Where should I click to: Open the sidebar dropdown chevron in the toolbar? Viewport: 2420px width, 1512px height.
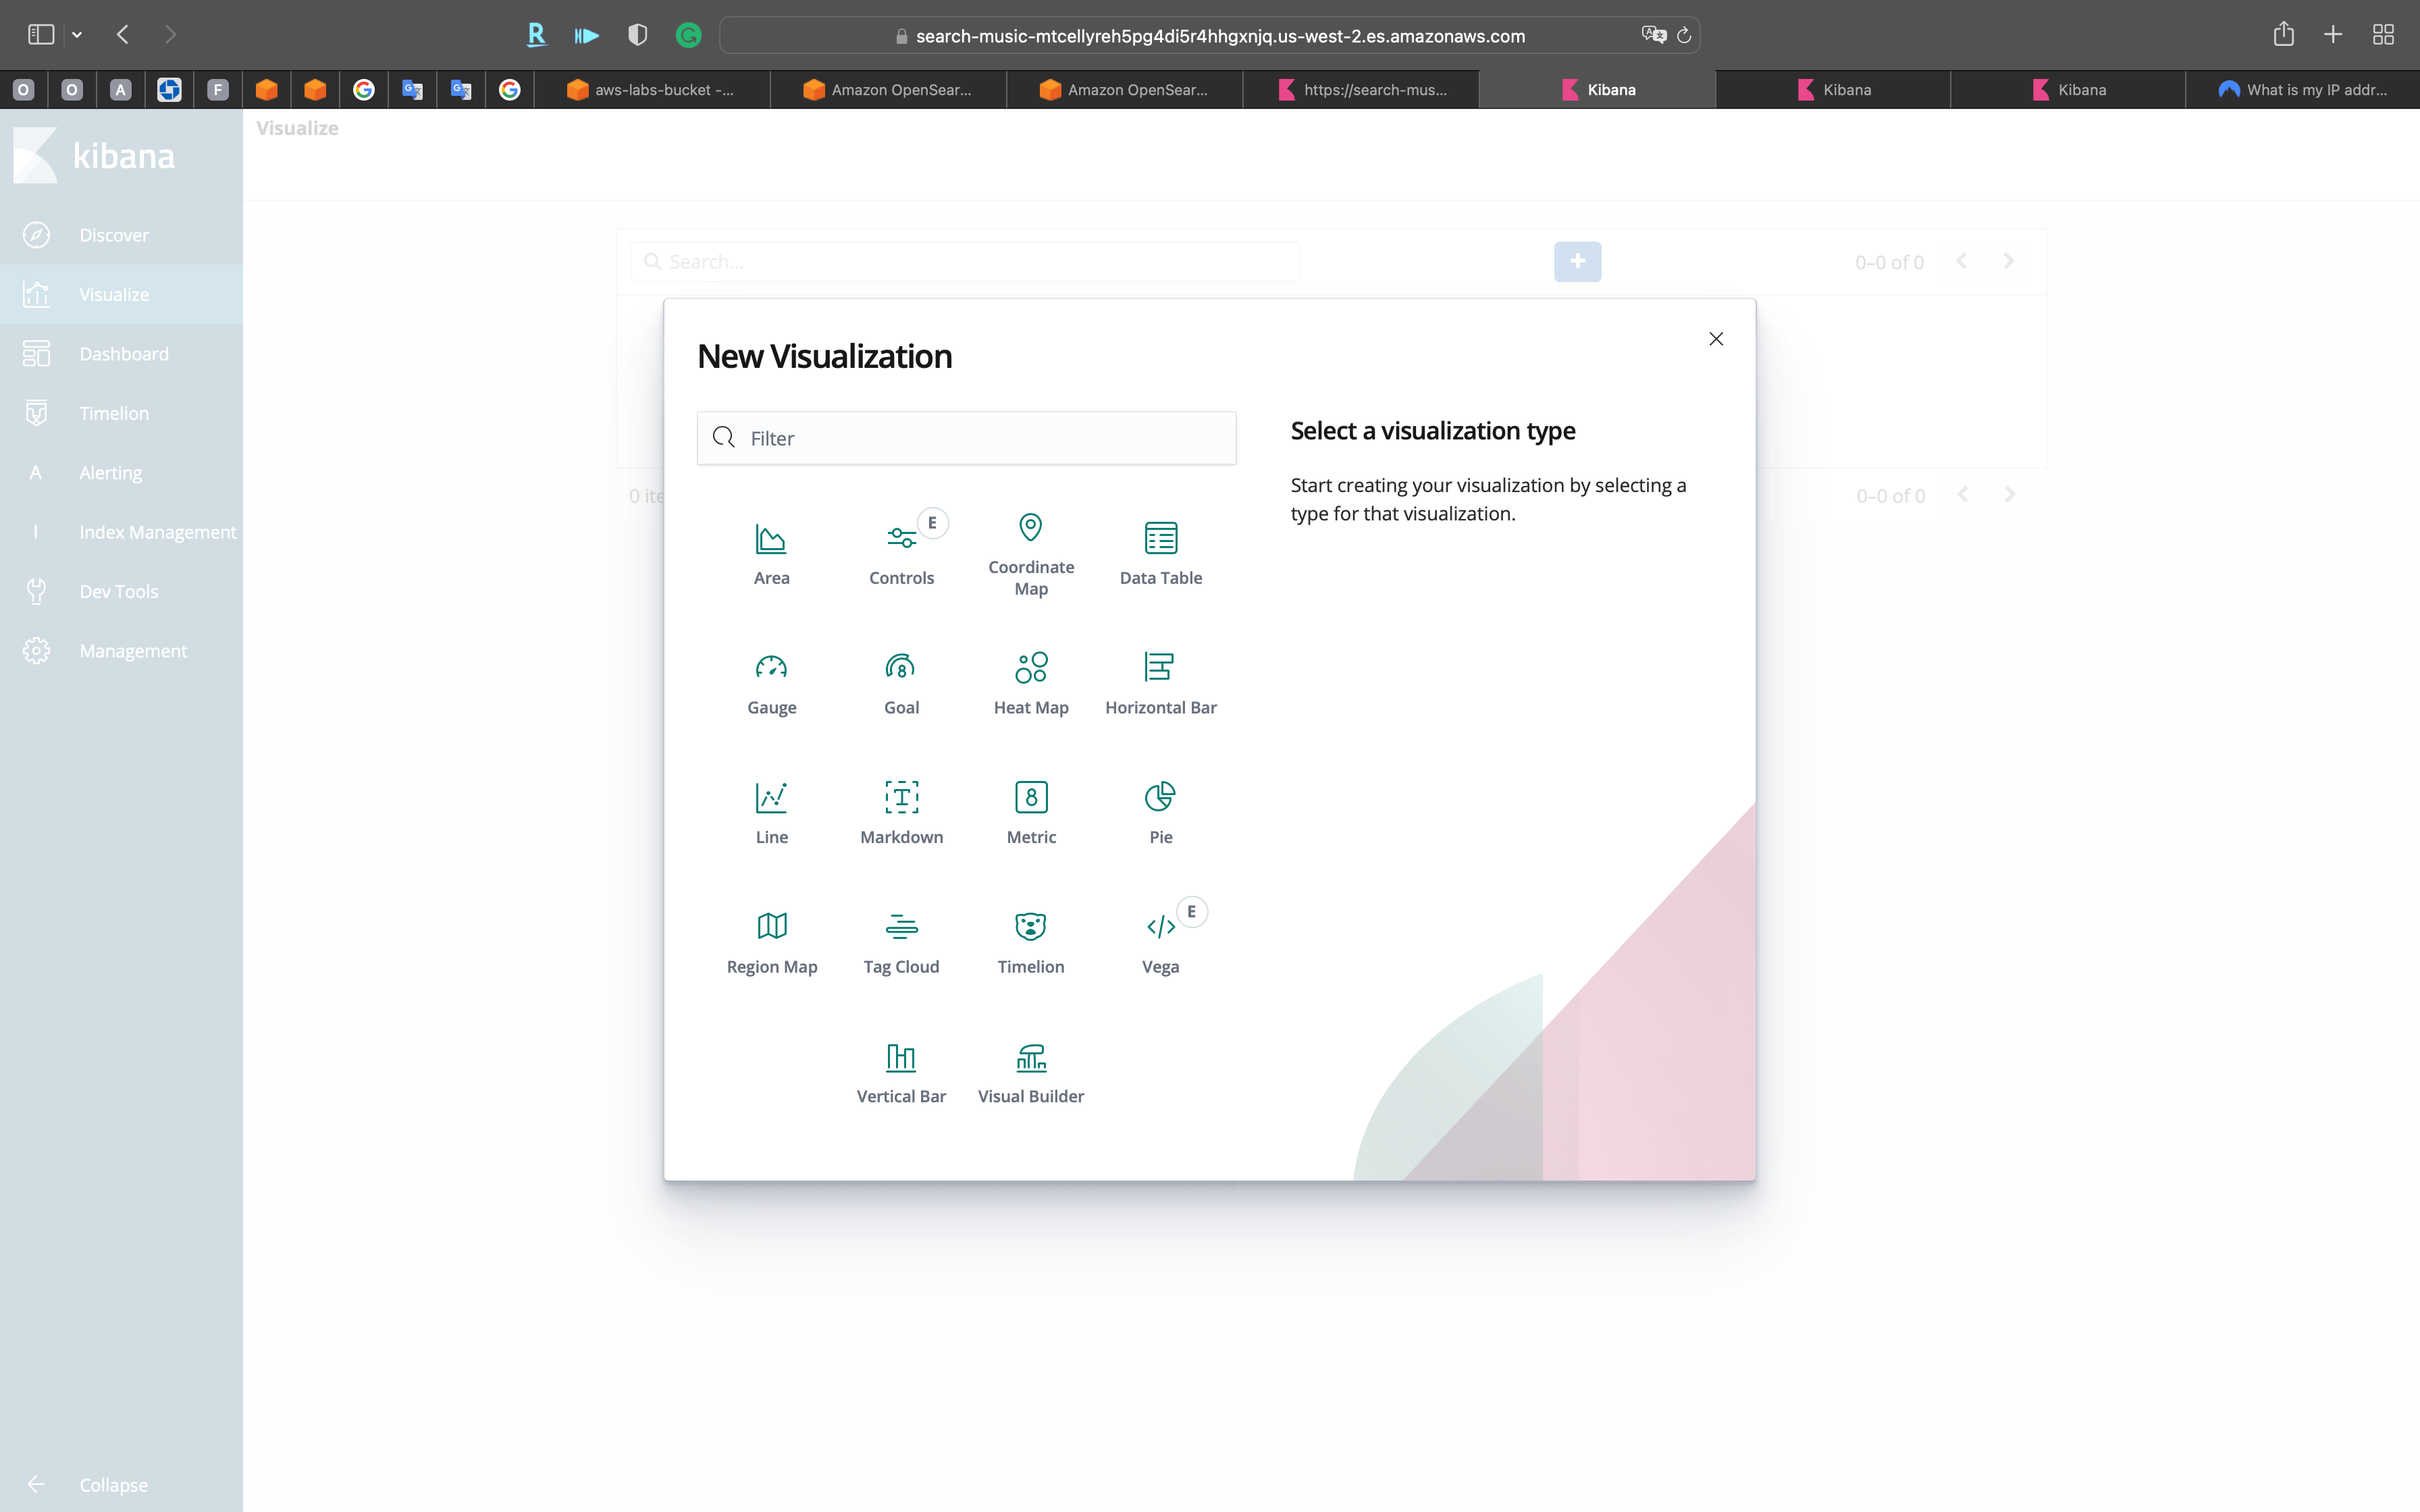tap(78, 34)
